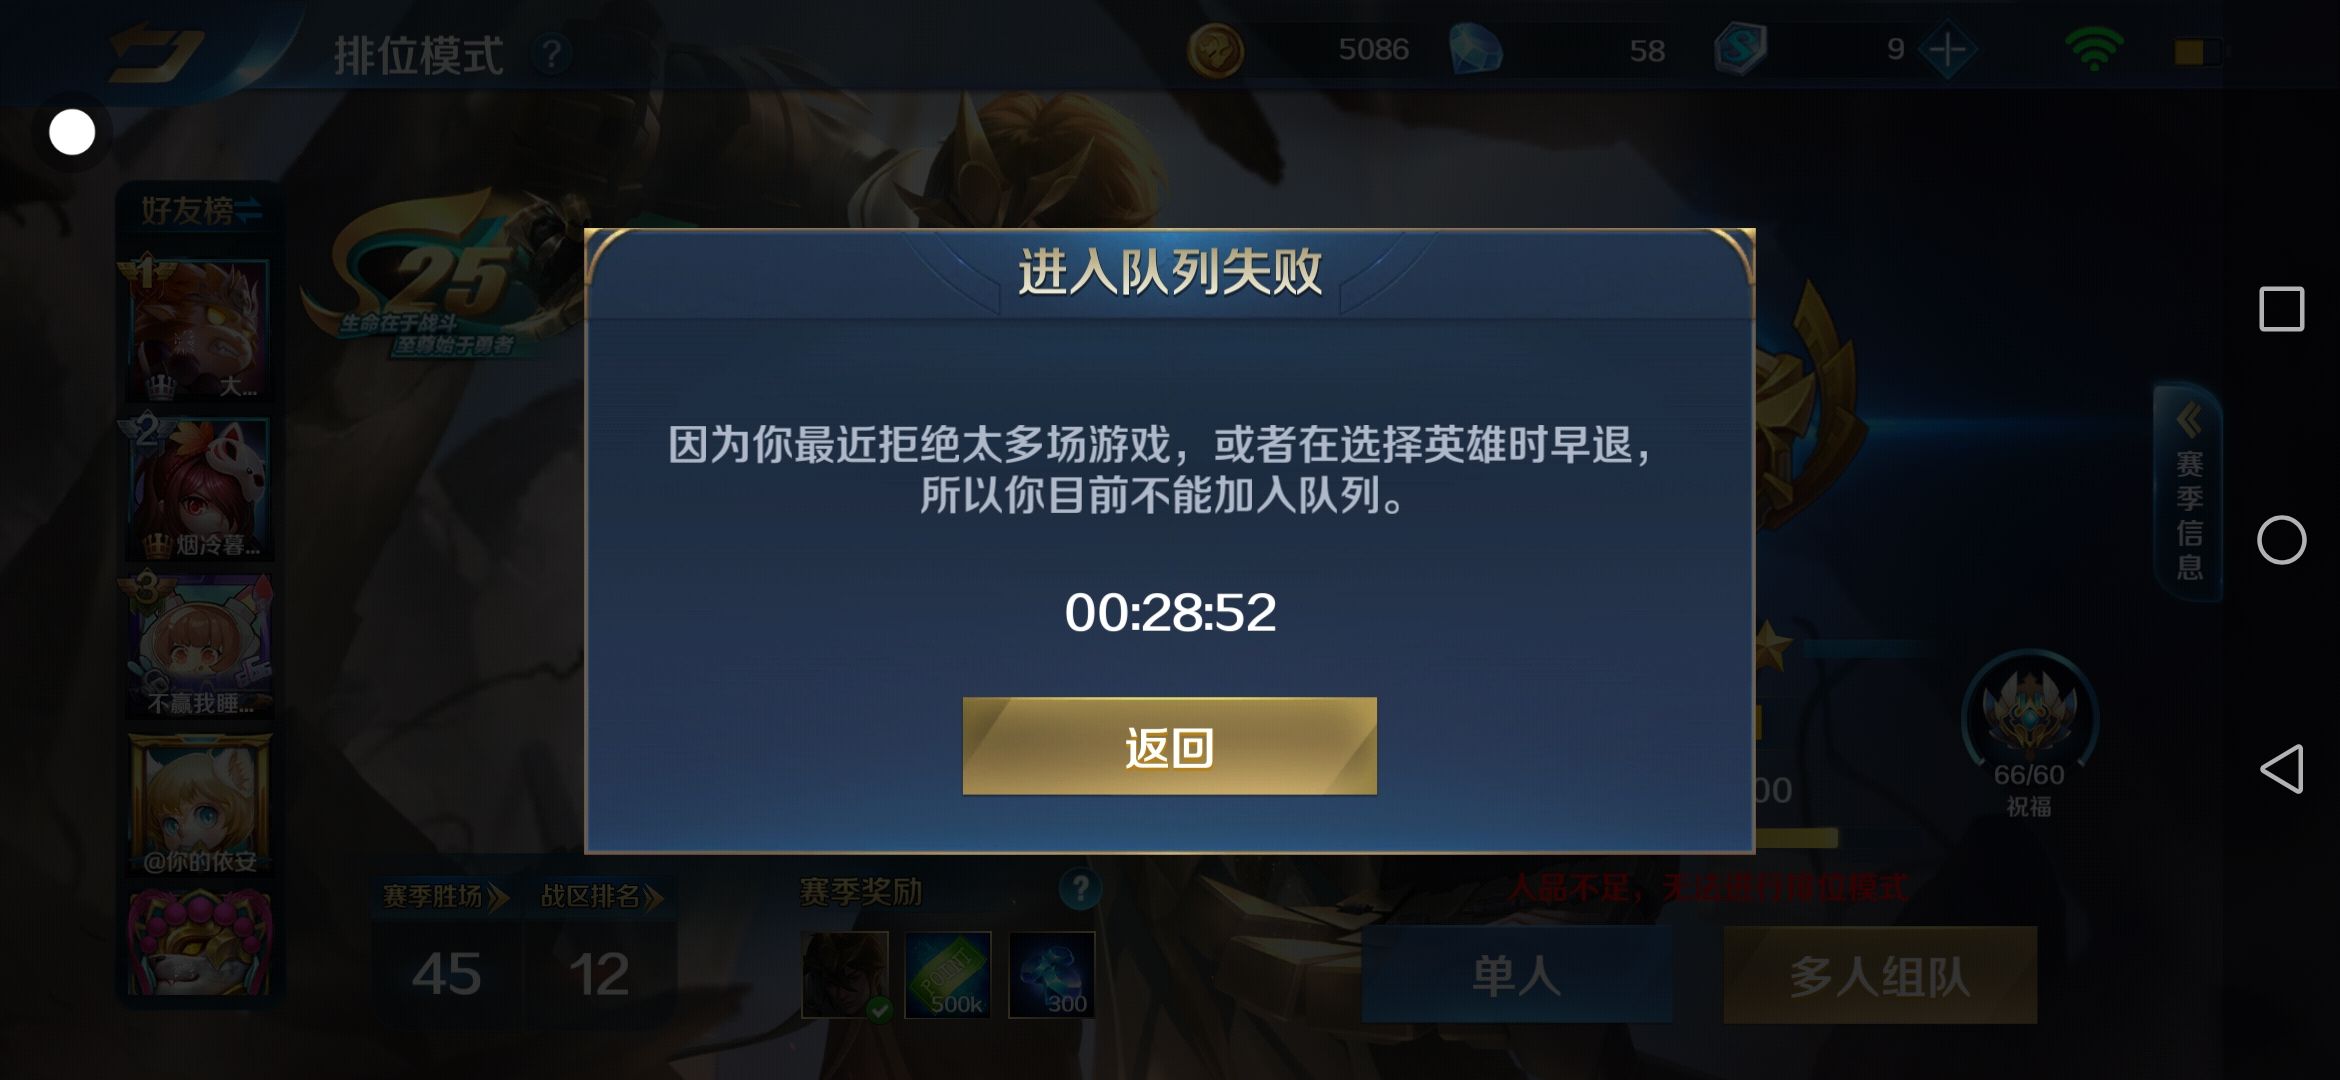Expand the 赛季信息 side panel
The height and width of the screenshot is (1080, 2340).
click(2188, 492)
